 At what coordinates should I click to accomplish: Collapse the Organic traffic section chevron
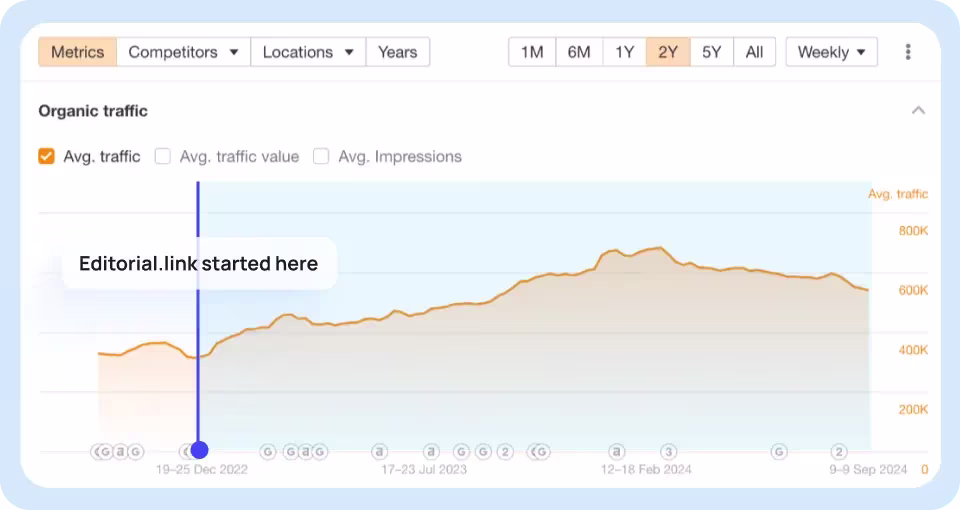coord(918,110)
